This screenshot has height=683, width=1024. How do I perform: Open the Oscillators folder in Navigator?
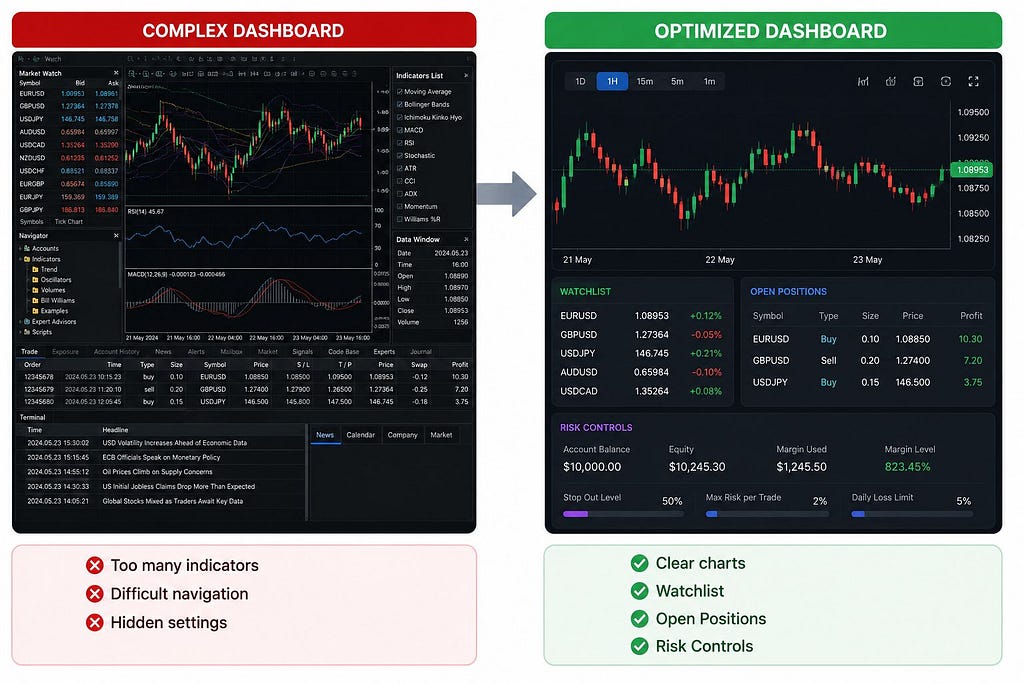[52, 280]
